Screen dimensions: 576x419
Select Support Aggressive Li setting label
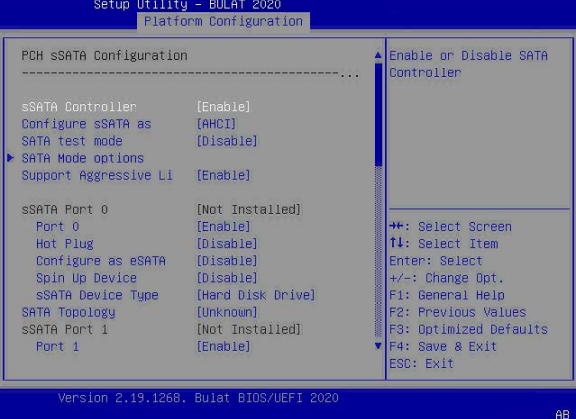(x=97, y=176)
